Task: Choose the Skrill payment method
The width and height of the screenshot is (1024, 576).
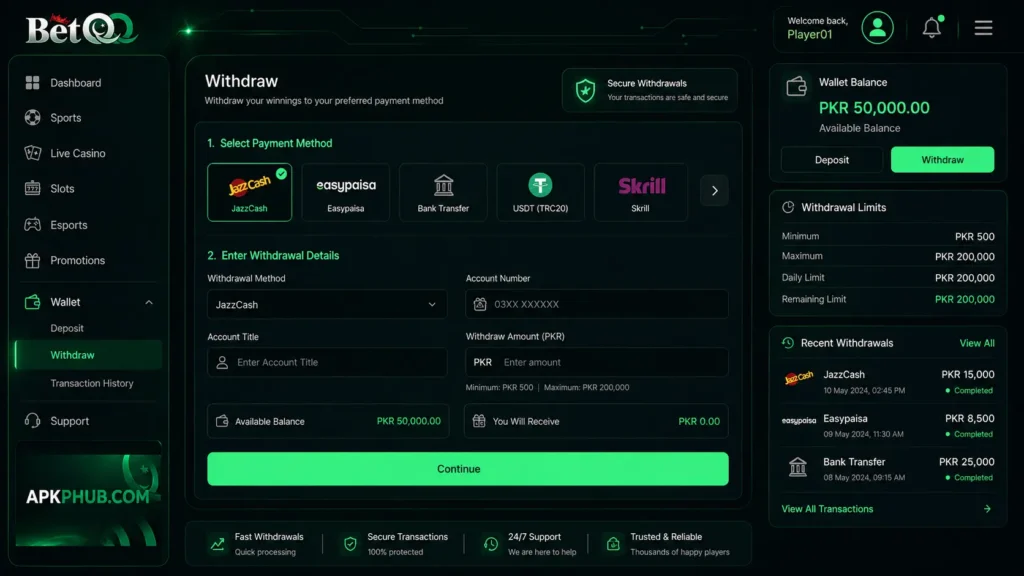Action: (641, 192)
